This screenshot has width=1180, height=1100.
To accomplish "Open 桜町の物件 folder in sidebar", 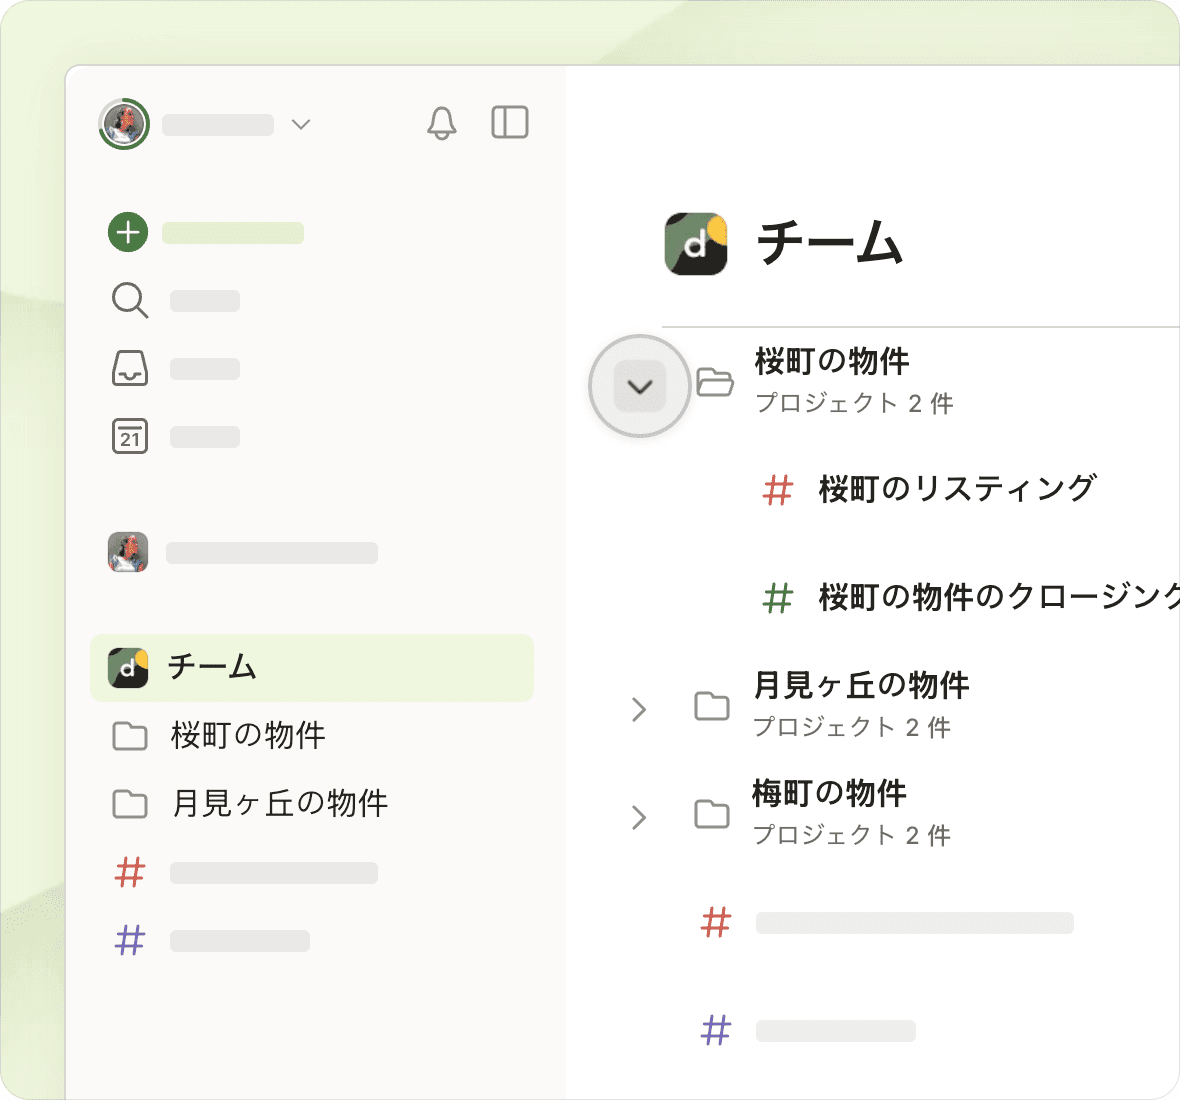I will [x=248, y=736].
